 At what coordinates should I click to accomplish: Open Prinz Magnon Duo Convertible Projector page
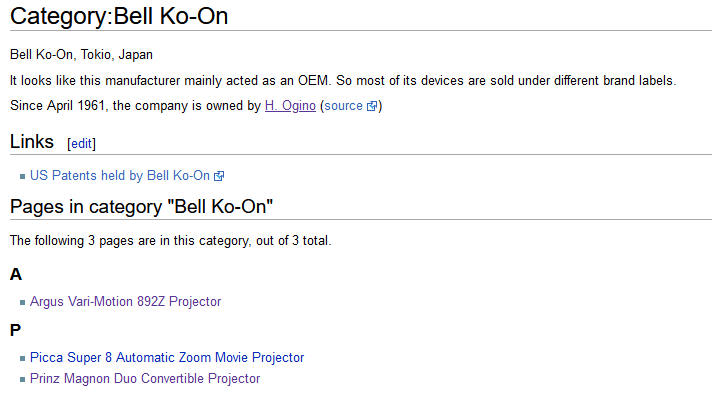(145, 379)
